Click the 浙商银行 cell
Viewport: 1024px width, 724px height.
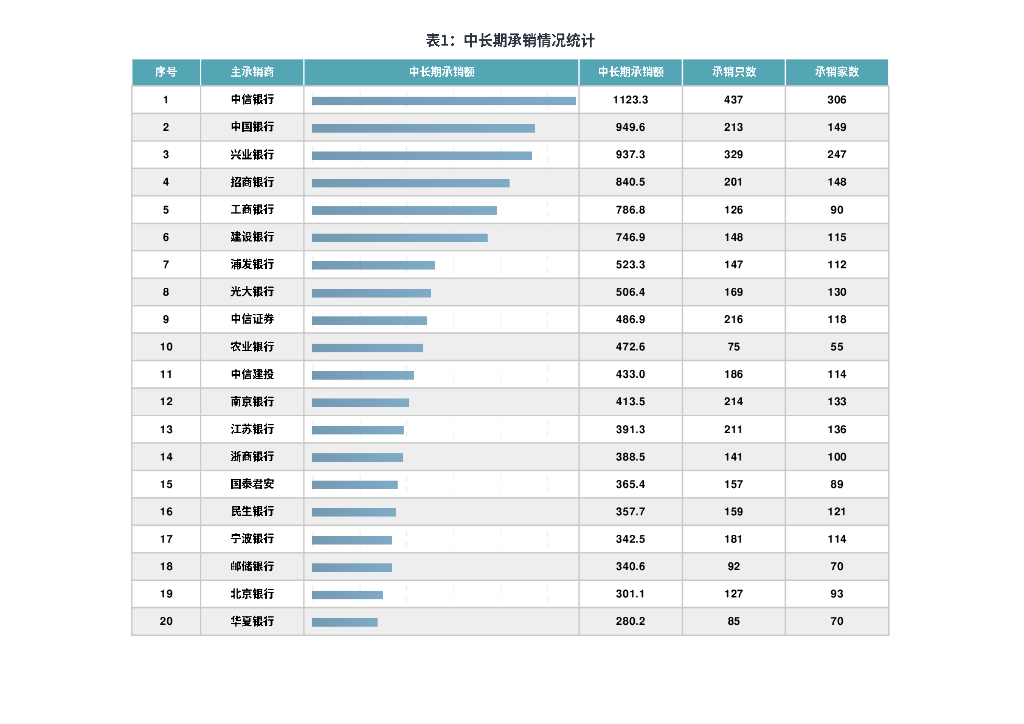[252, 456]
